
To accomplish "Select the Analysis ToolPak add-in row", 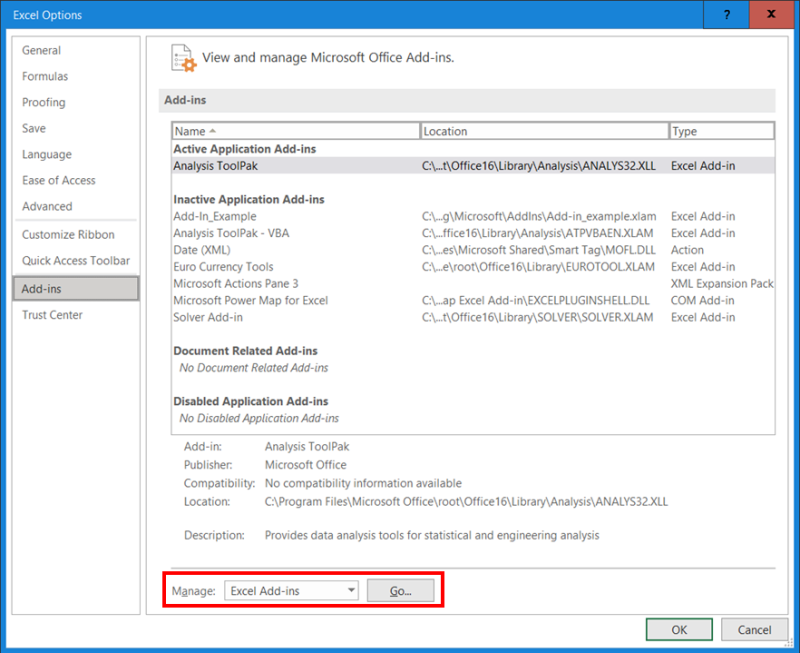I will pyautogui.click(x=473, y=166).
